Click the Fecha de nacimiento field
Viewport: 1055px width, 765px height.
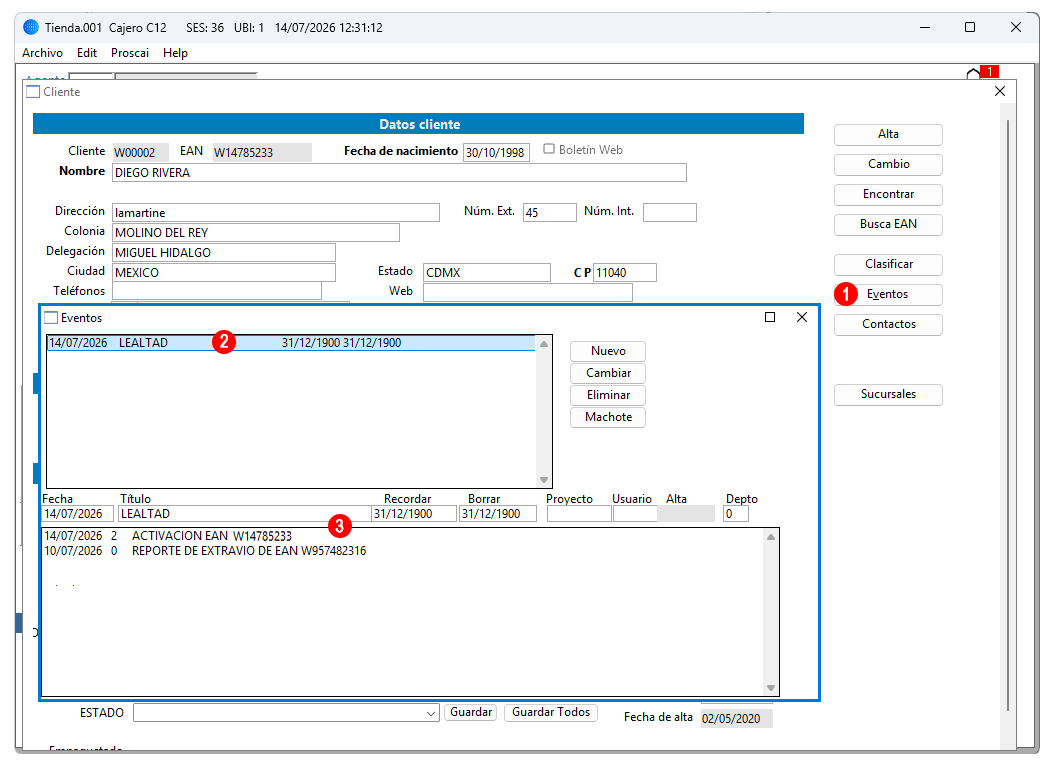tap(496, 152)
